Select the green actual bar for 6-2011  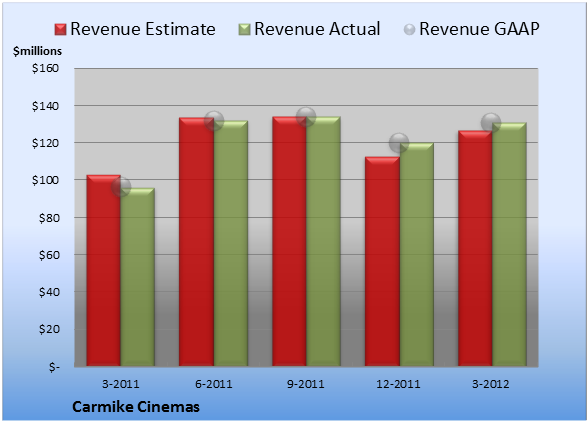point(231,243)
